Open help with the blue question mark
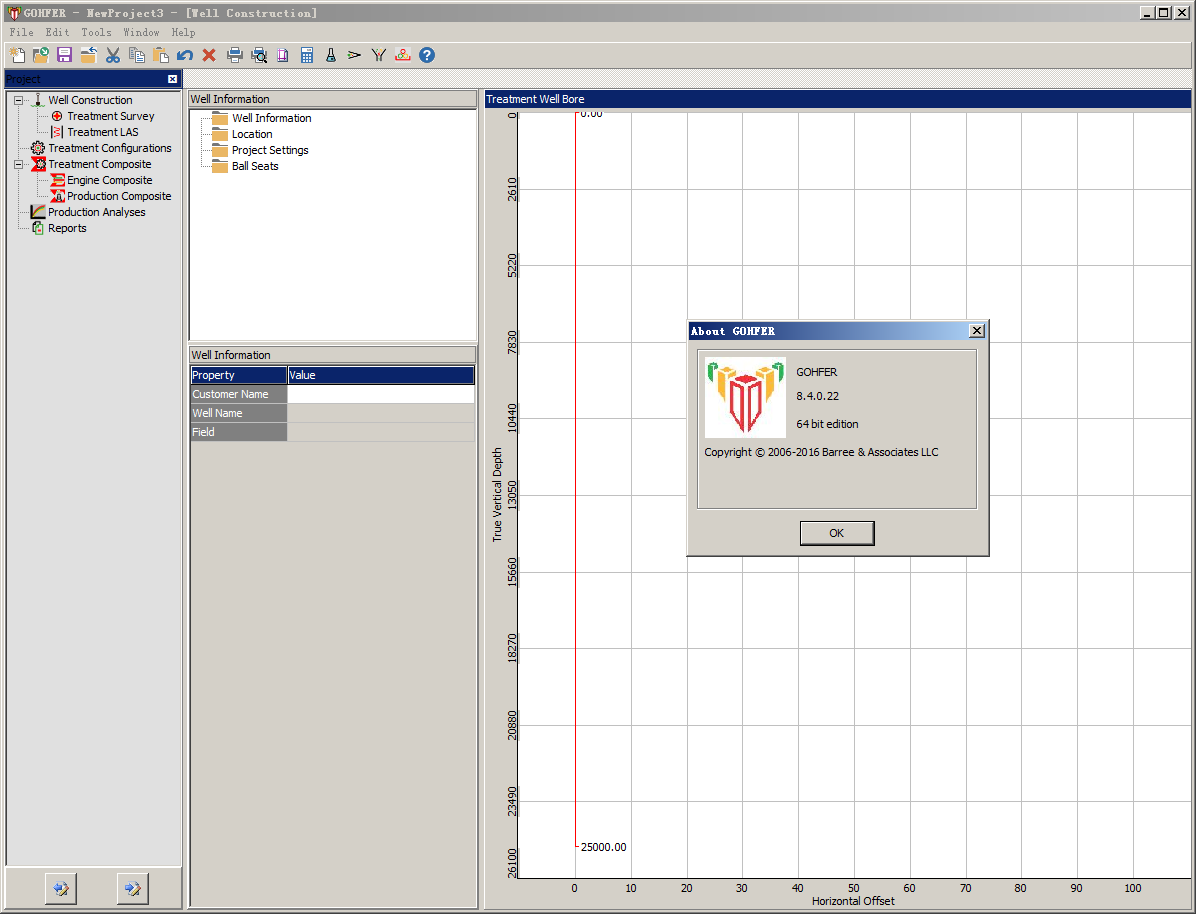This screenshot has height=914, width=1196. click(x=427, y=55)
